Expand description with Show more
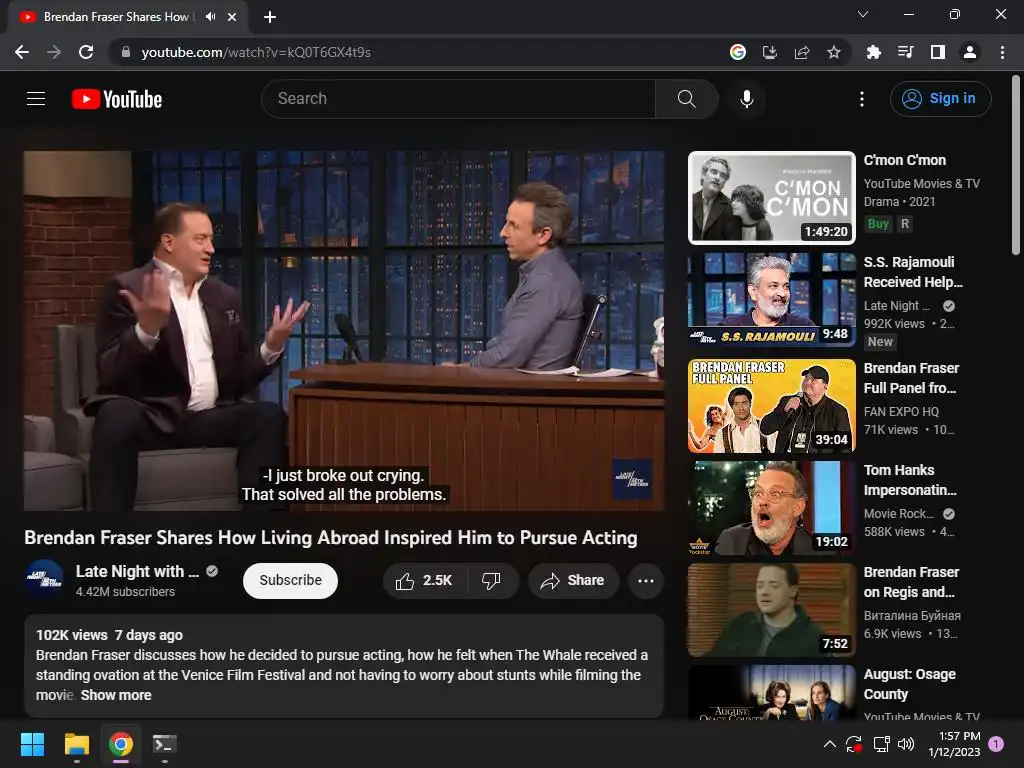 click(116, 696)
